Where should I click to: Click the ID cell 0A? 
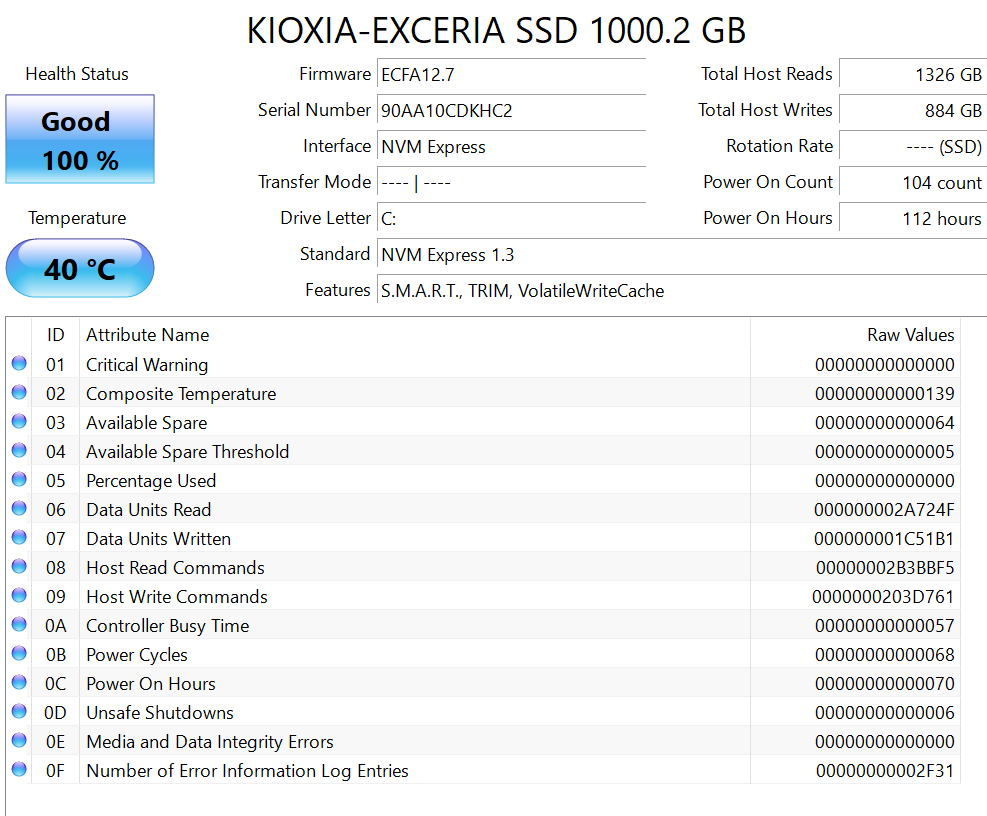55,625
